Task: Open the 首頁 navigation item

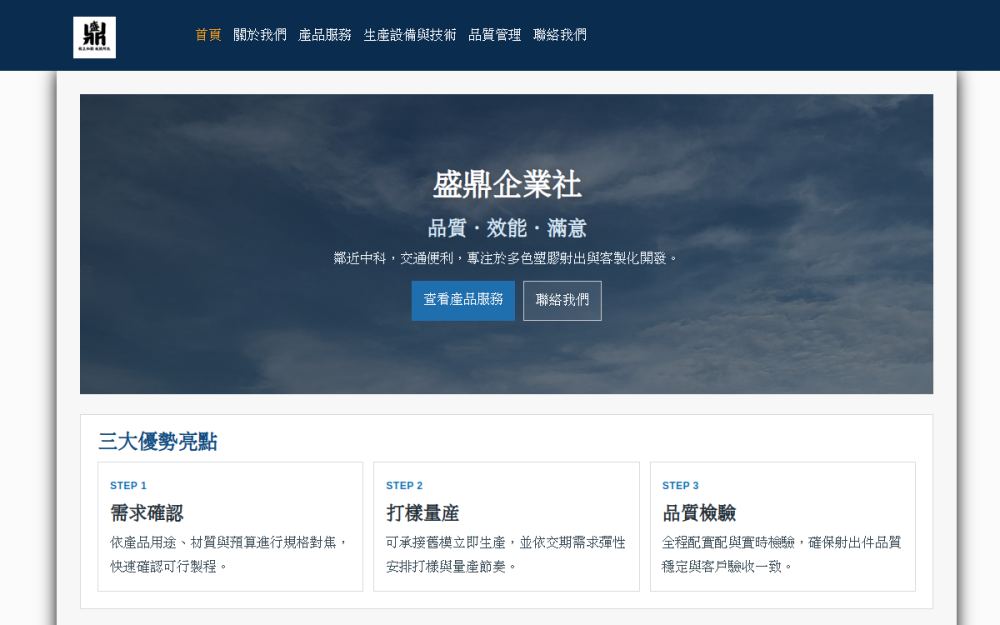Action: click(x=208, y=35)
